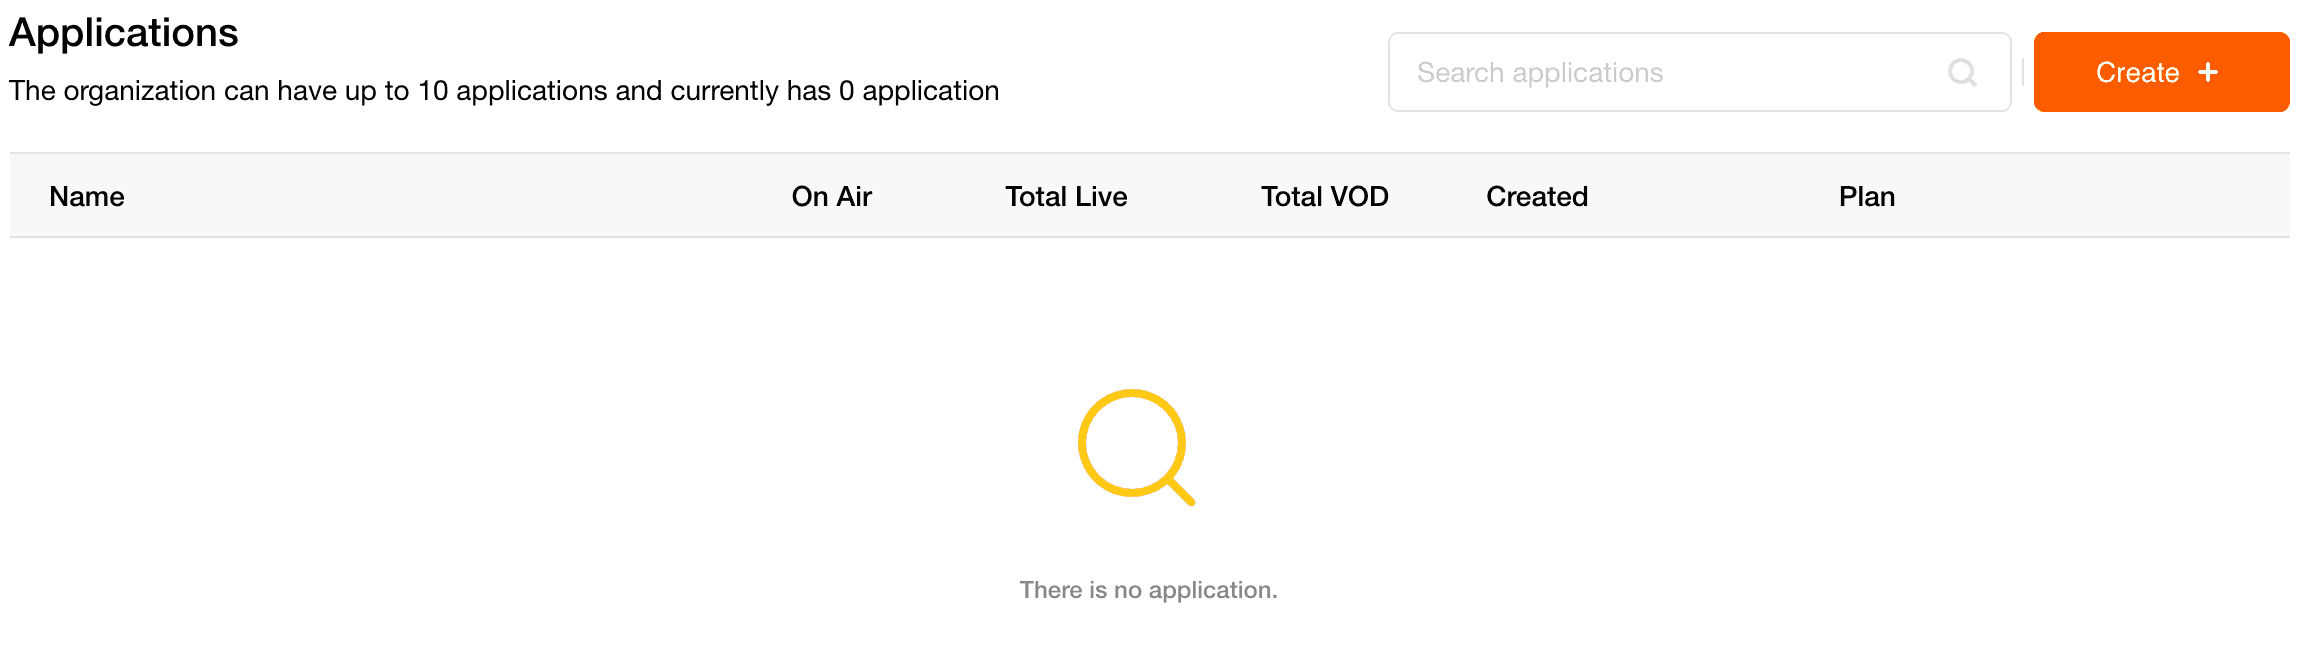The image size is (2306, 654).
Task: Click the Applications page heading
Action: click(124, 33)
